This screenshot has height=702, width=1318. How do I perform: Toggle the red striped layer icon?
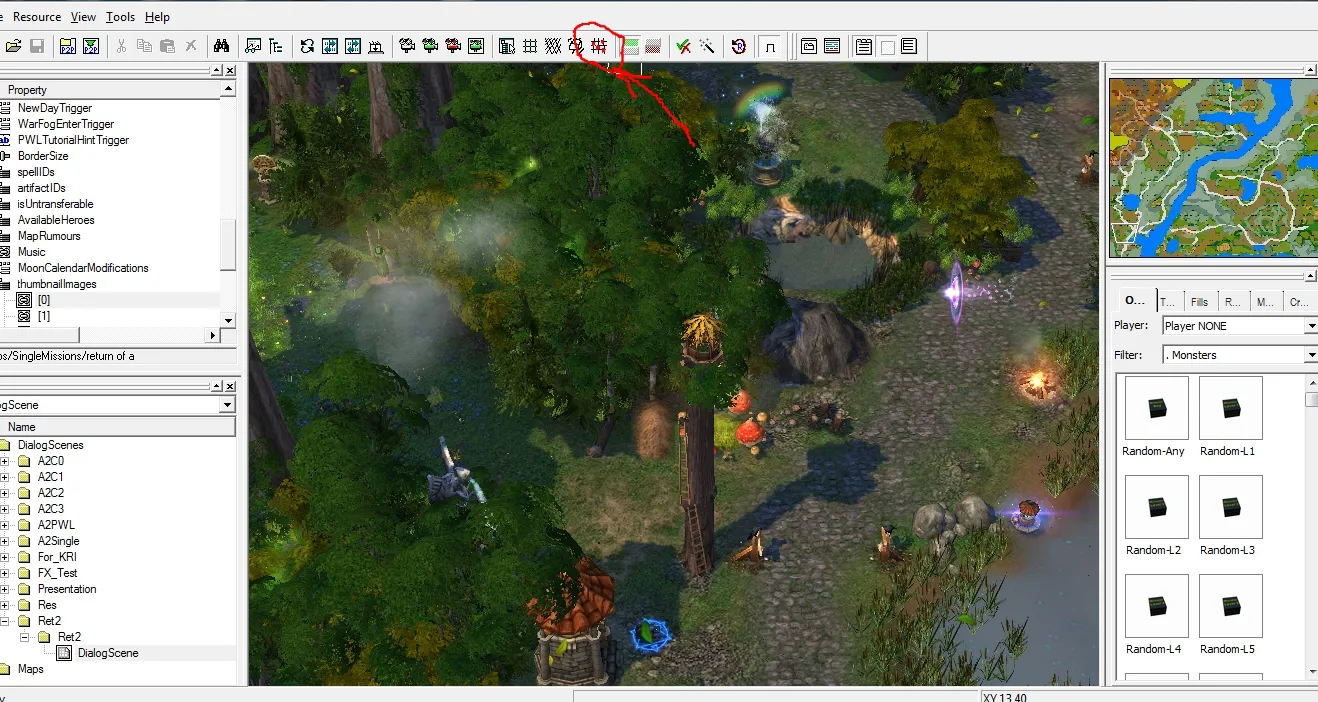tap(653, 46)
